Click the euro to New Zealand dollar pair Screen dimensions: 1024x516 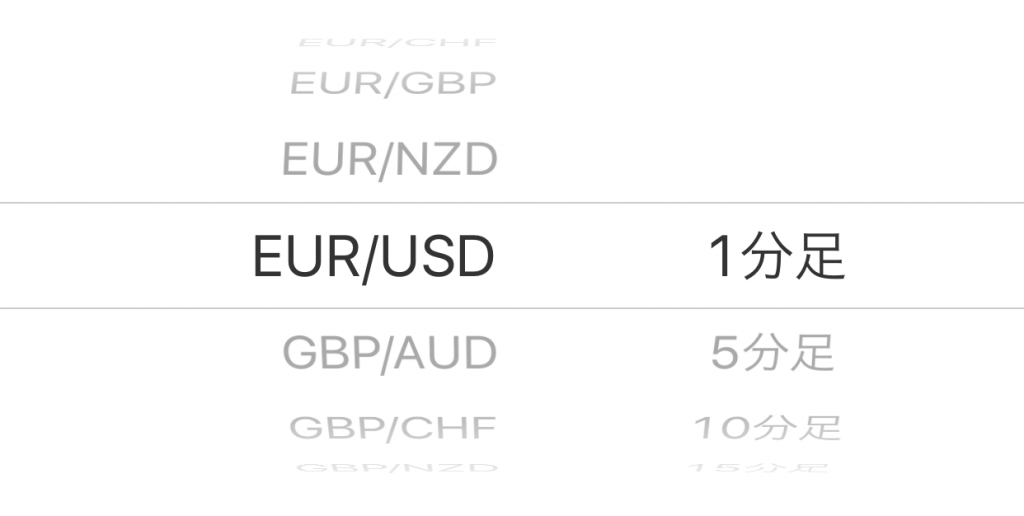[x=390, y=160]
